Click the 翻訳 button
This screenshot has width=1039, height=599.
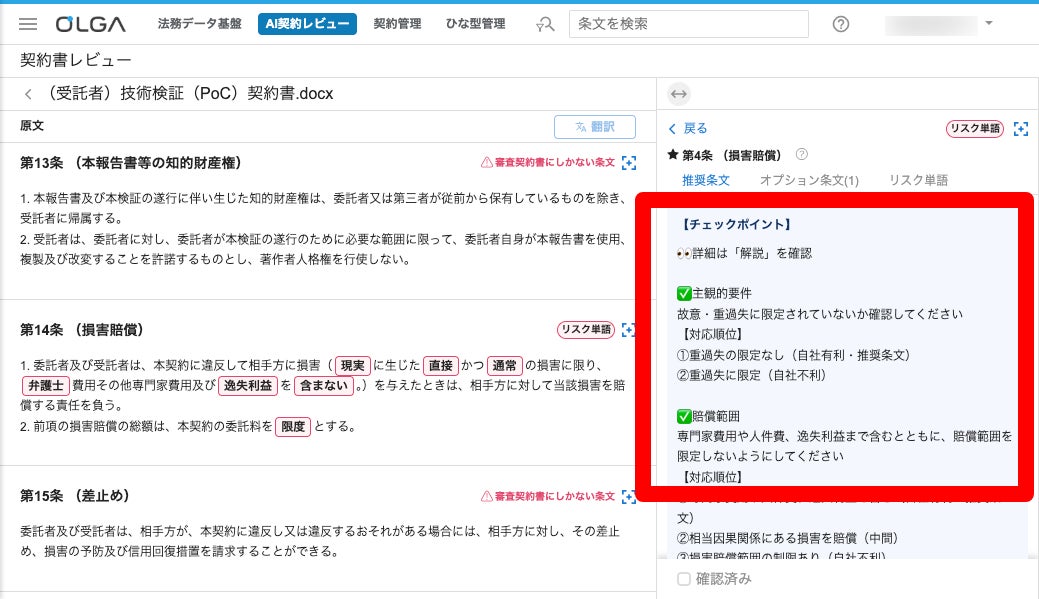(x=595, y=127)
